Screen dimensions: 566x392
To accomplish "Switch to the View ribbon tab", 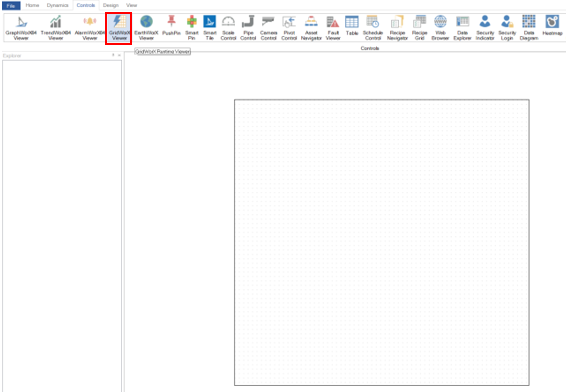I will click(x=132, y=5).
